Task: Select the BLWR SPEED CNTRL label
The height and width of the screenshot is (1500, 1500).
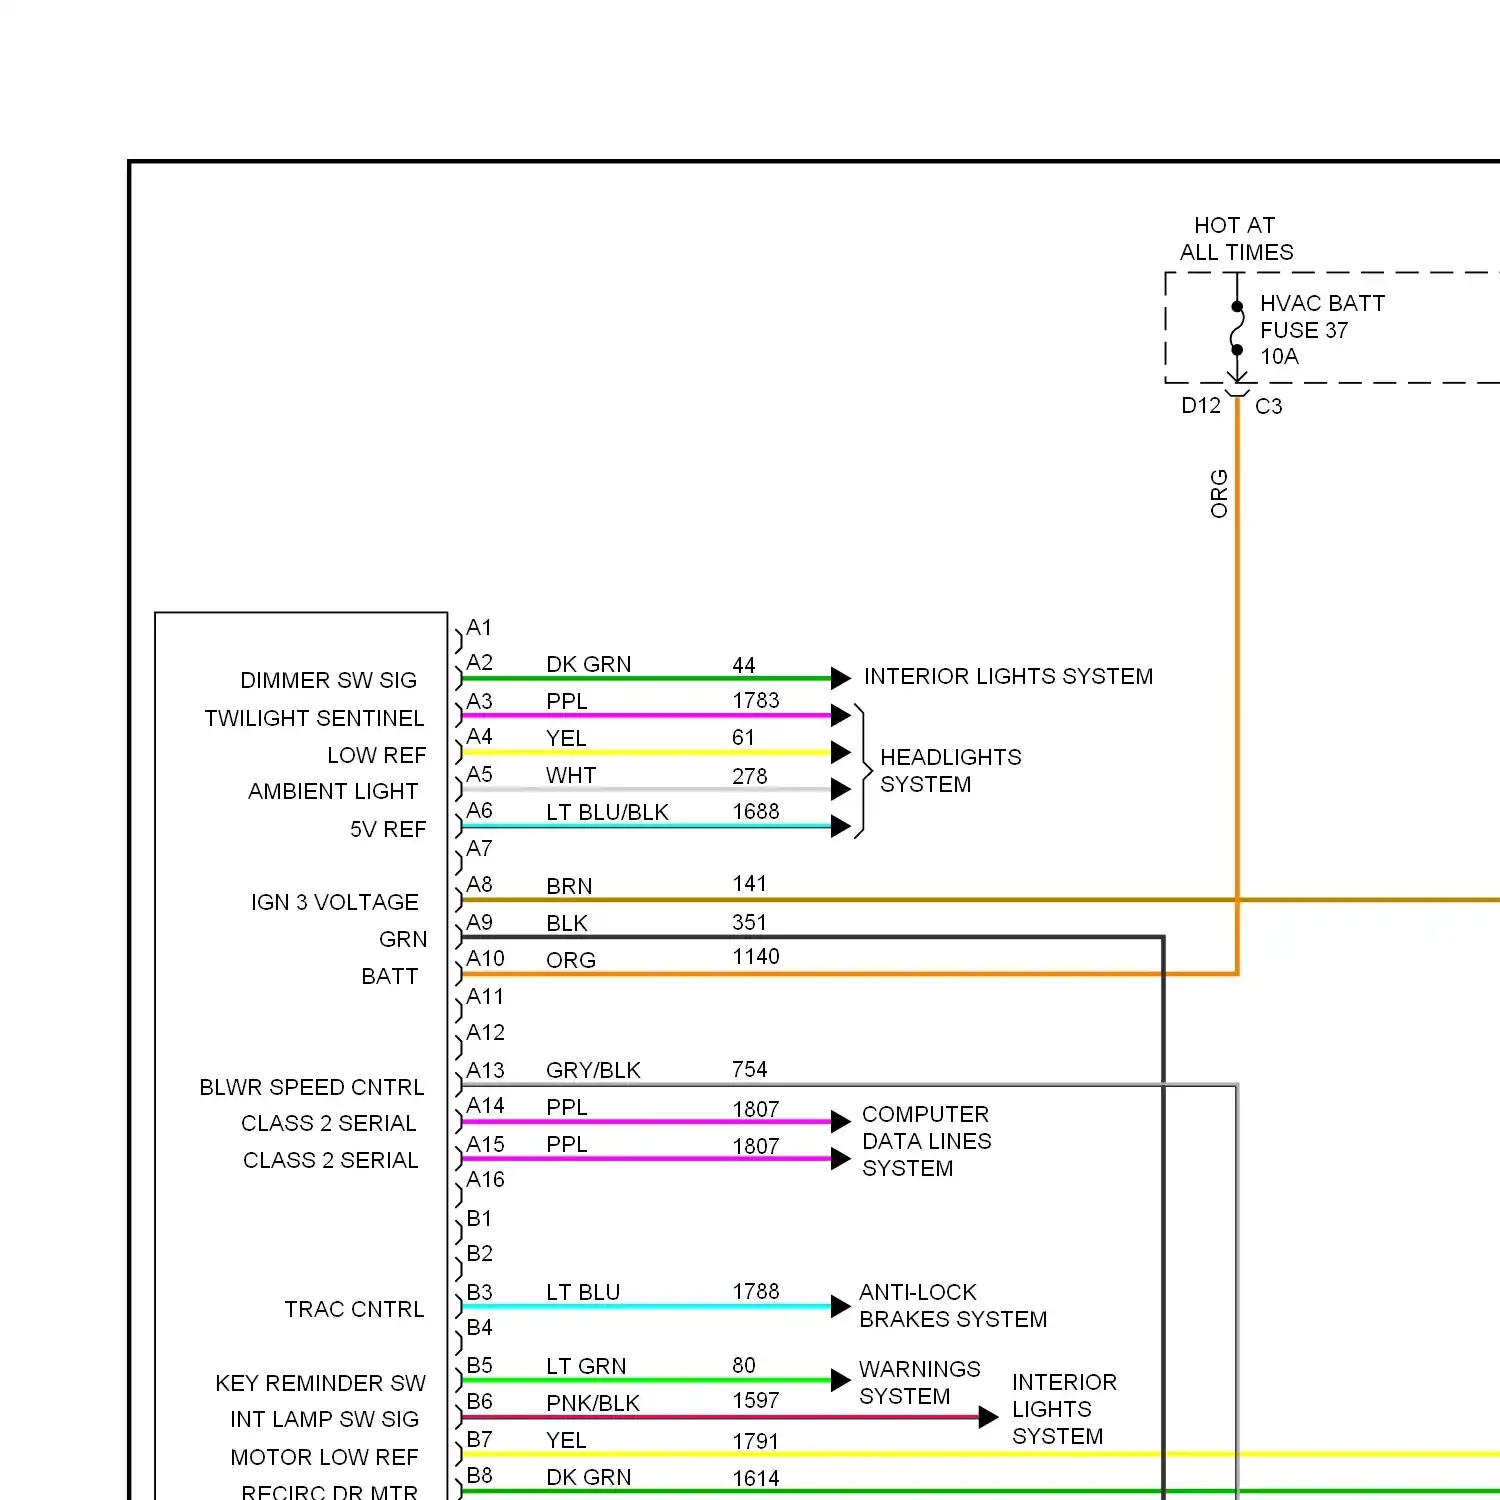Action: (312, 1087)
